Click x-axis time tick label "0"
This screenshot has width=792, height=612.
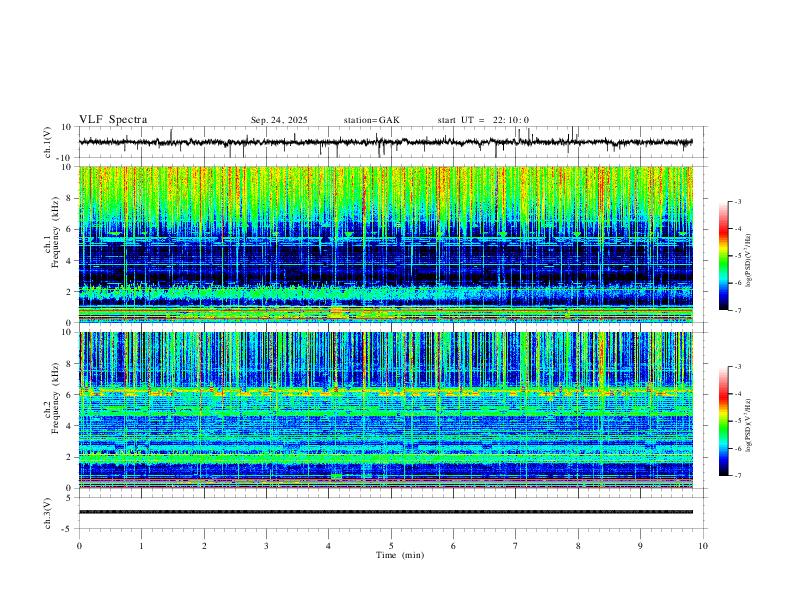tap(79, 546)
